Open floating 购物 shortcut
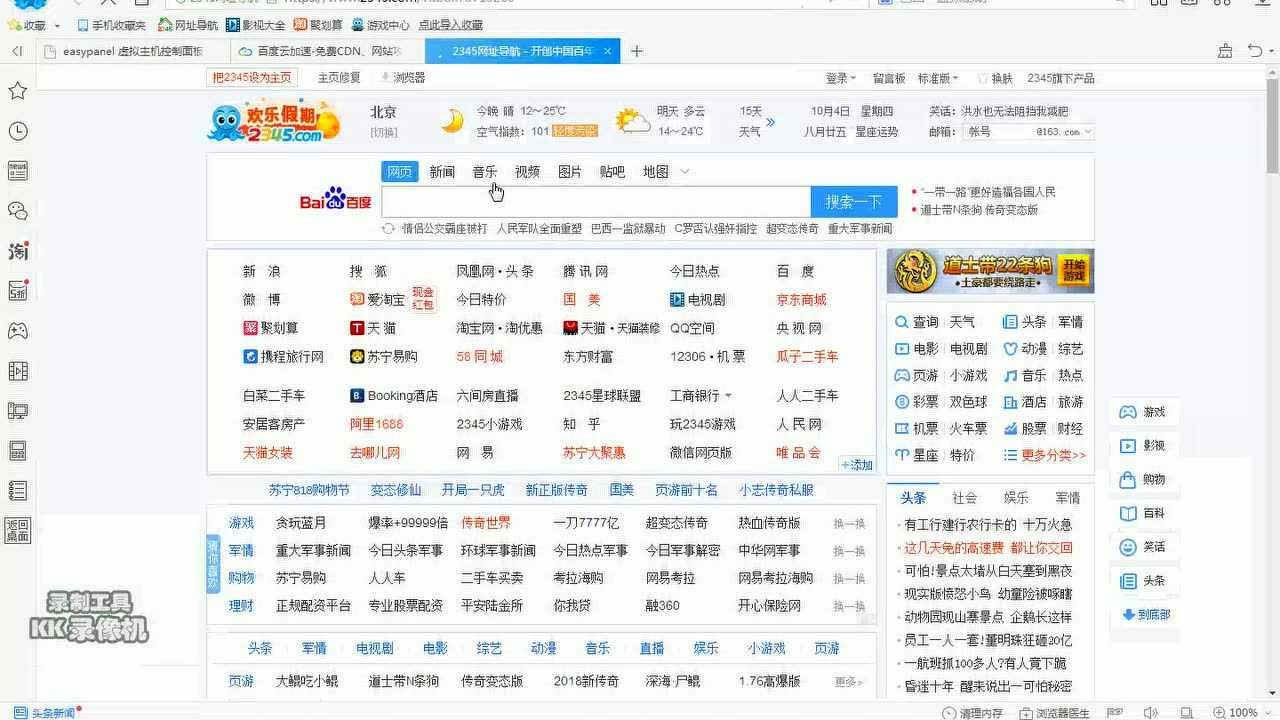The image size is (1280, 720). pyautogui.click(x=1142, y=479)
